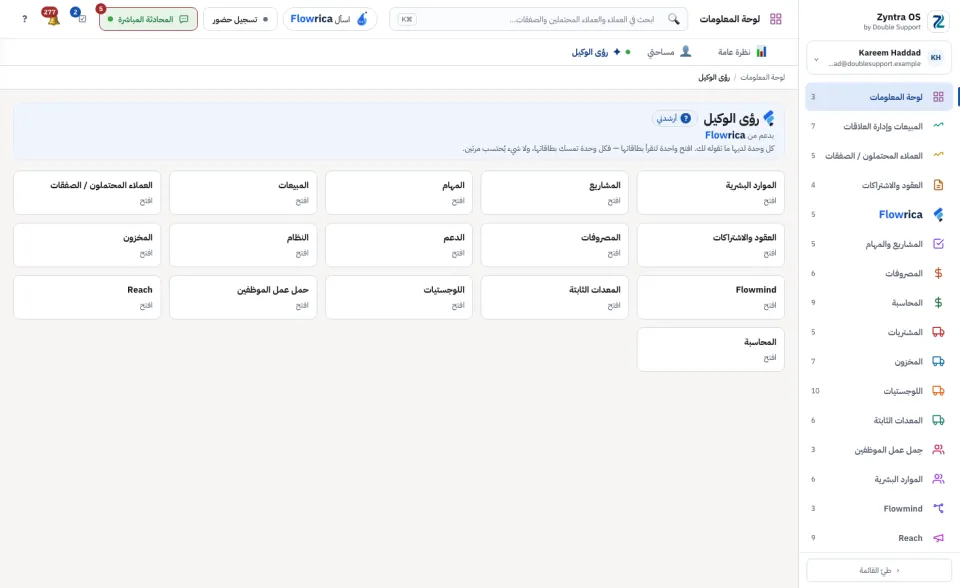Click the المحادثة المباشرة live chat button
Viewport: 960px width, 588px height.
click(148, 19)
